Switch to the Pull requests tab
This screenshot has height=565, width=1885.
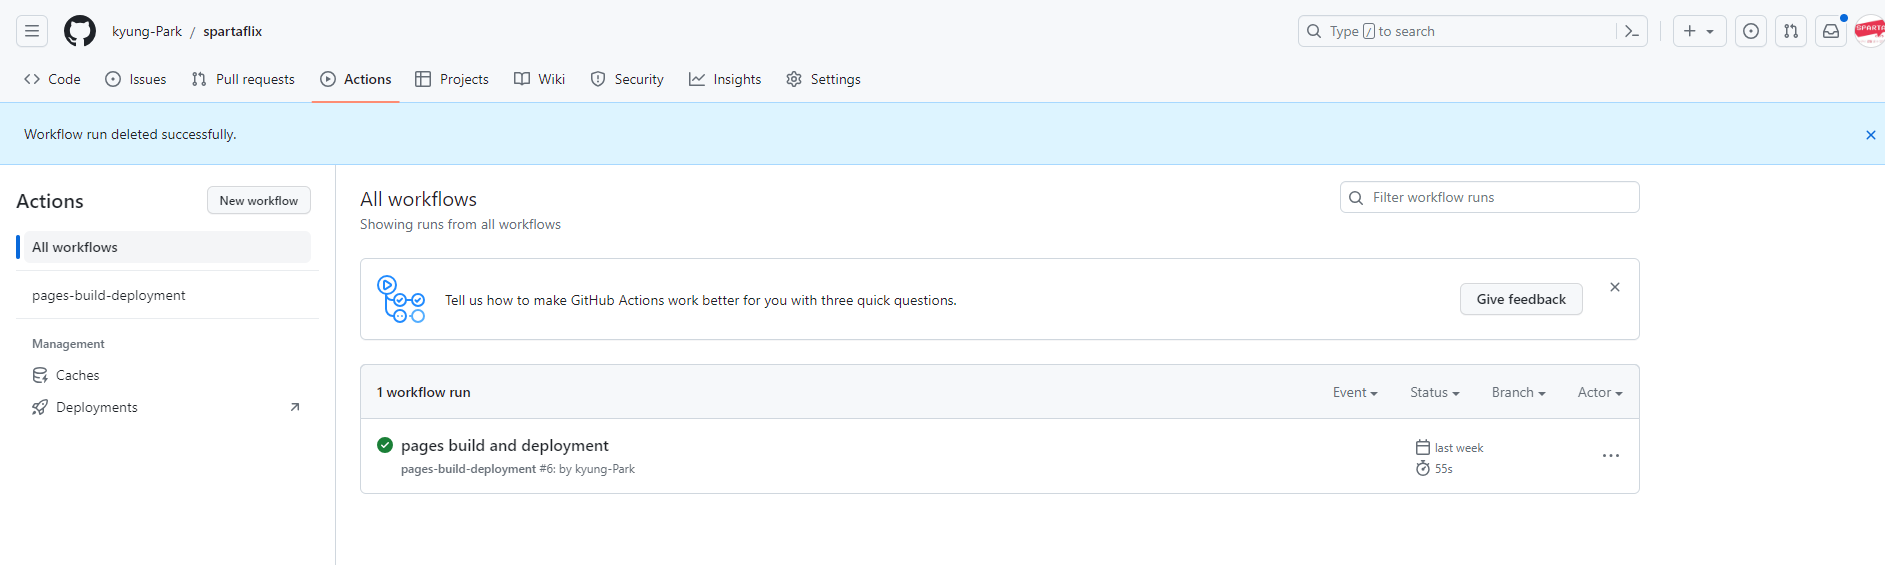243,79
